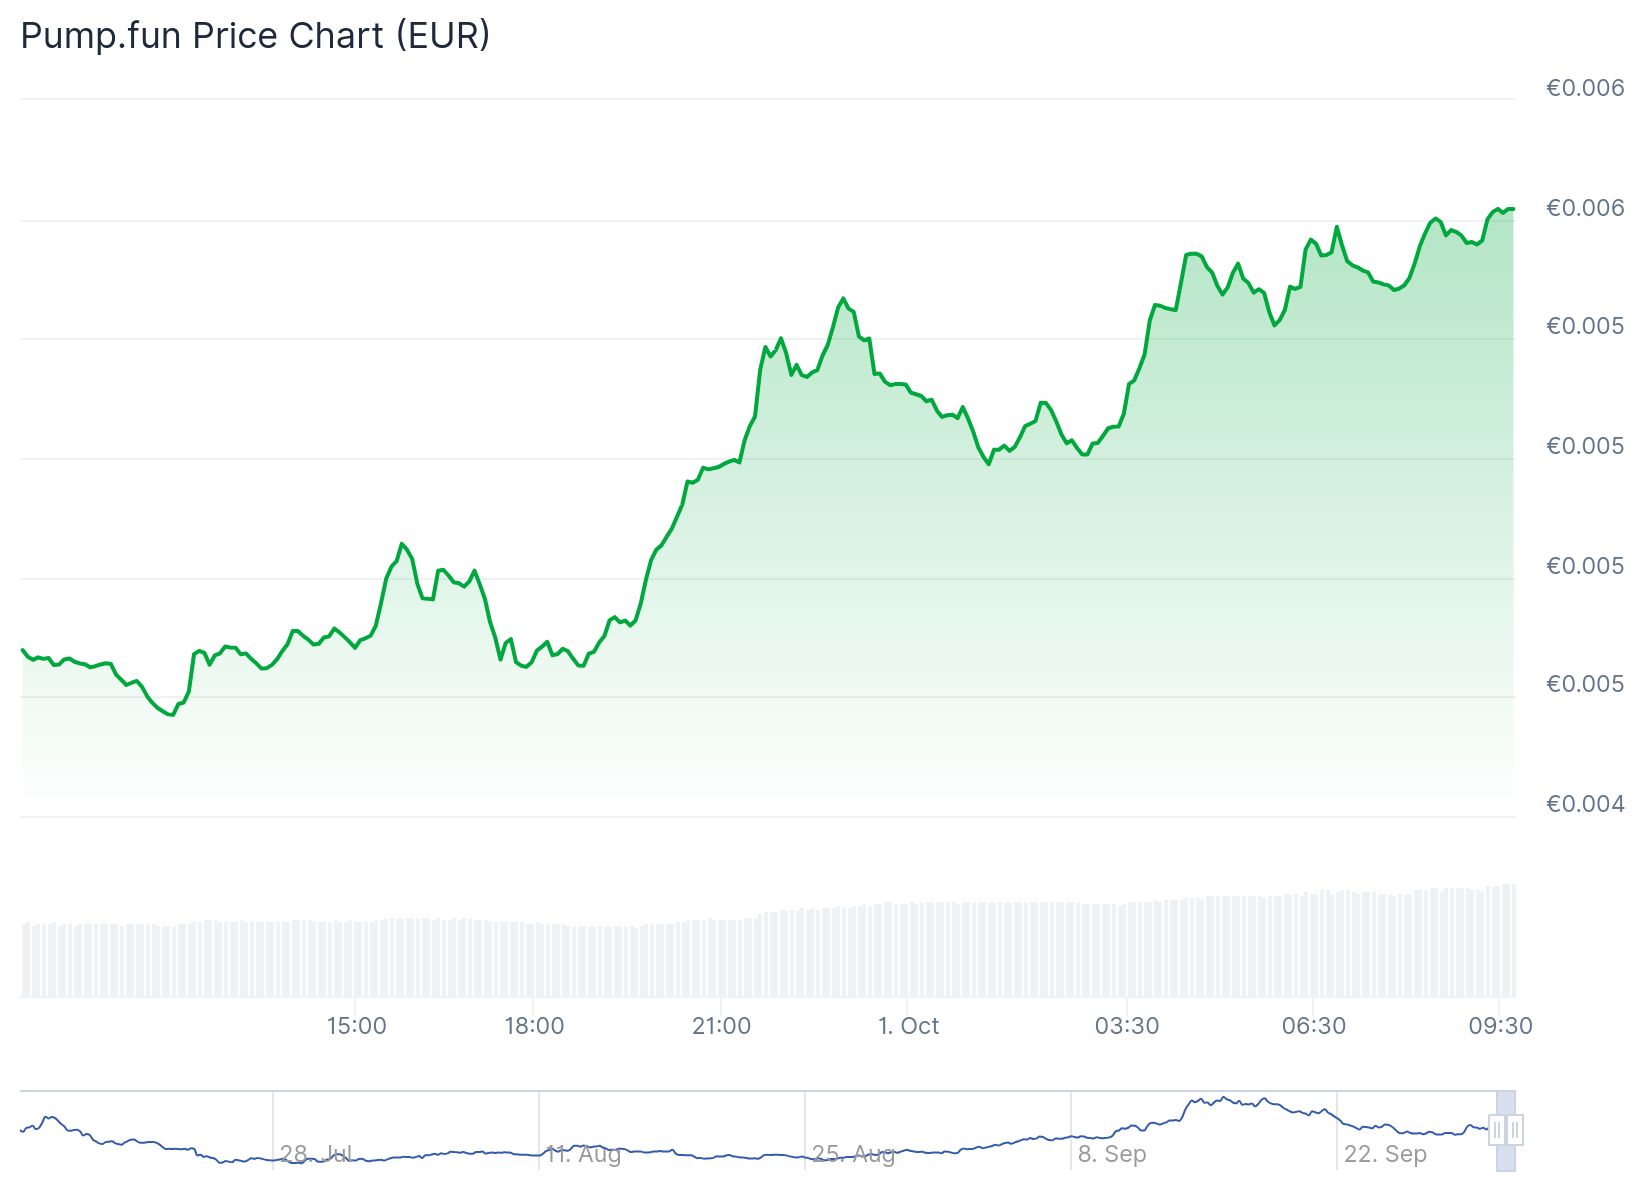This screenshot has height=1200, width=1644.
Task: Click the 28. Jul navigator date label
Action: click(x=315, y=1154)
